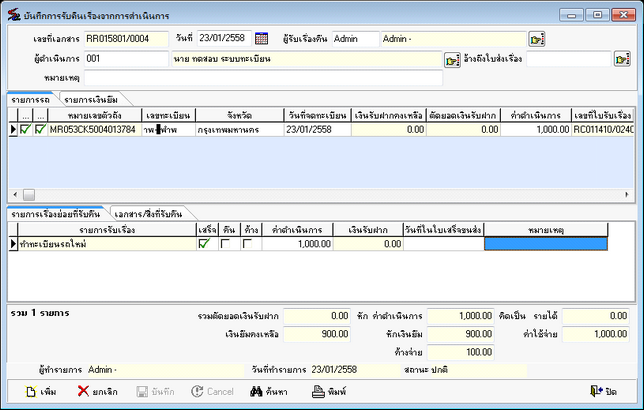Click the หมายเหตุ input field at top

[x=263, y=78]
